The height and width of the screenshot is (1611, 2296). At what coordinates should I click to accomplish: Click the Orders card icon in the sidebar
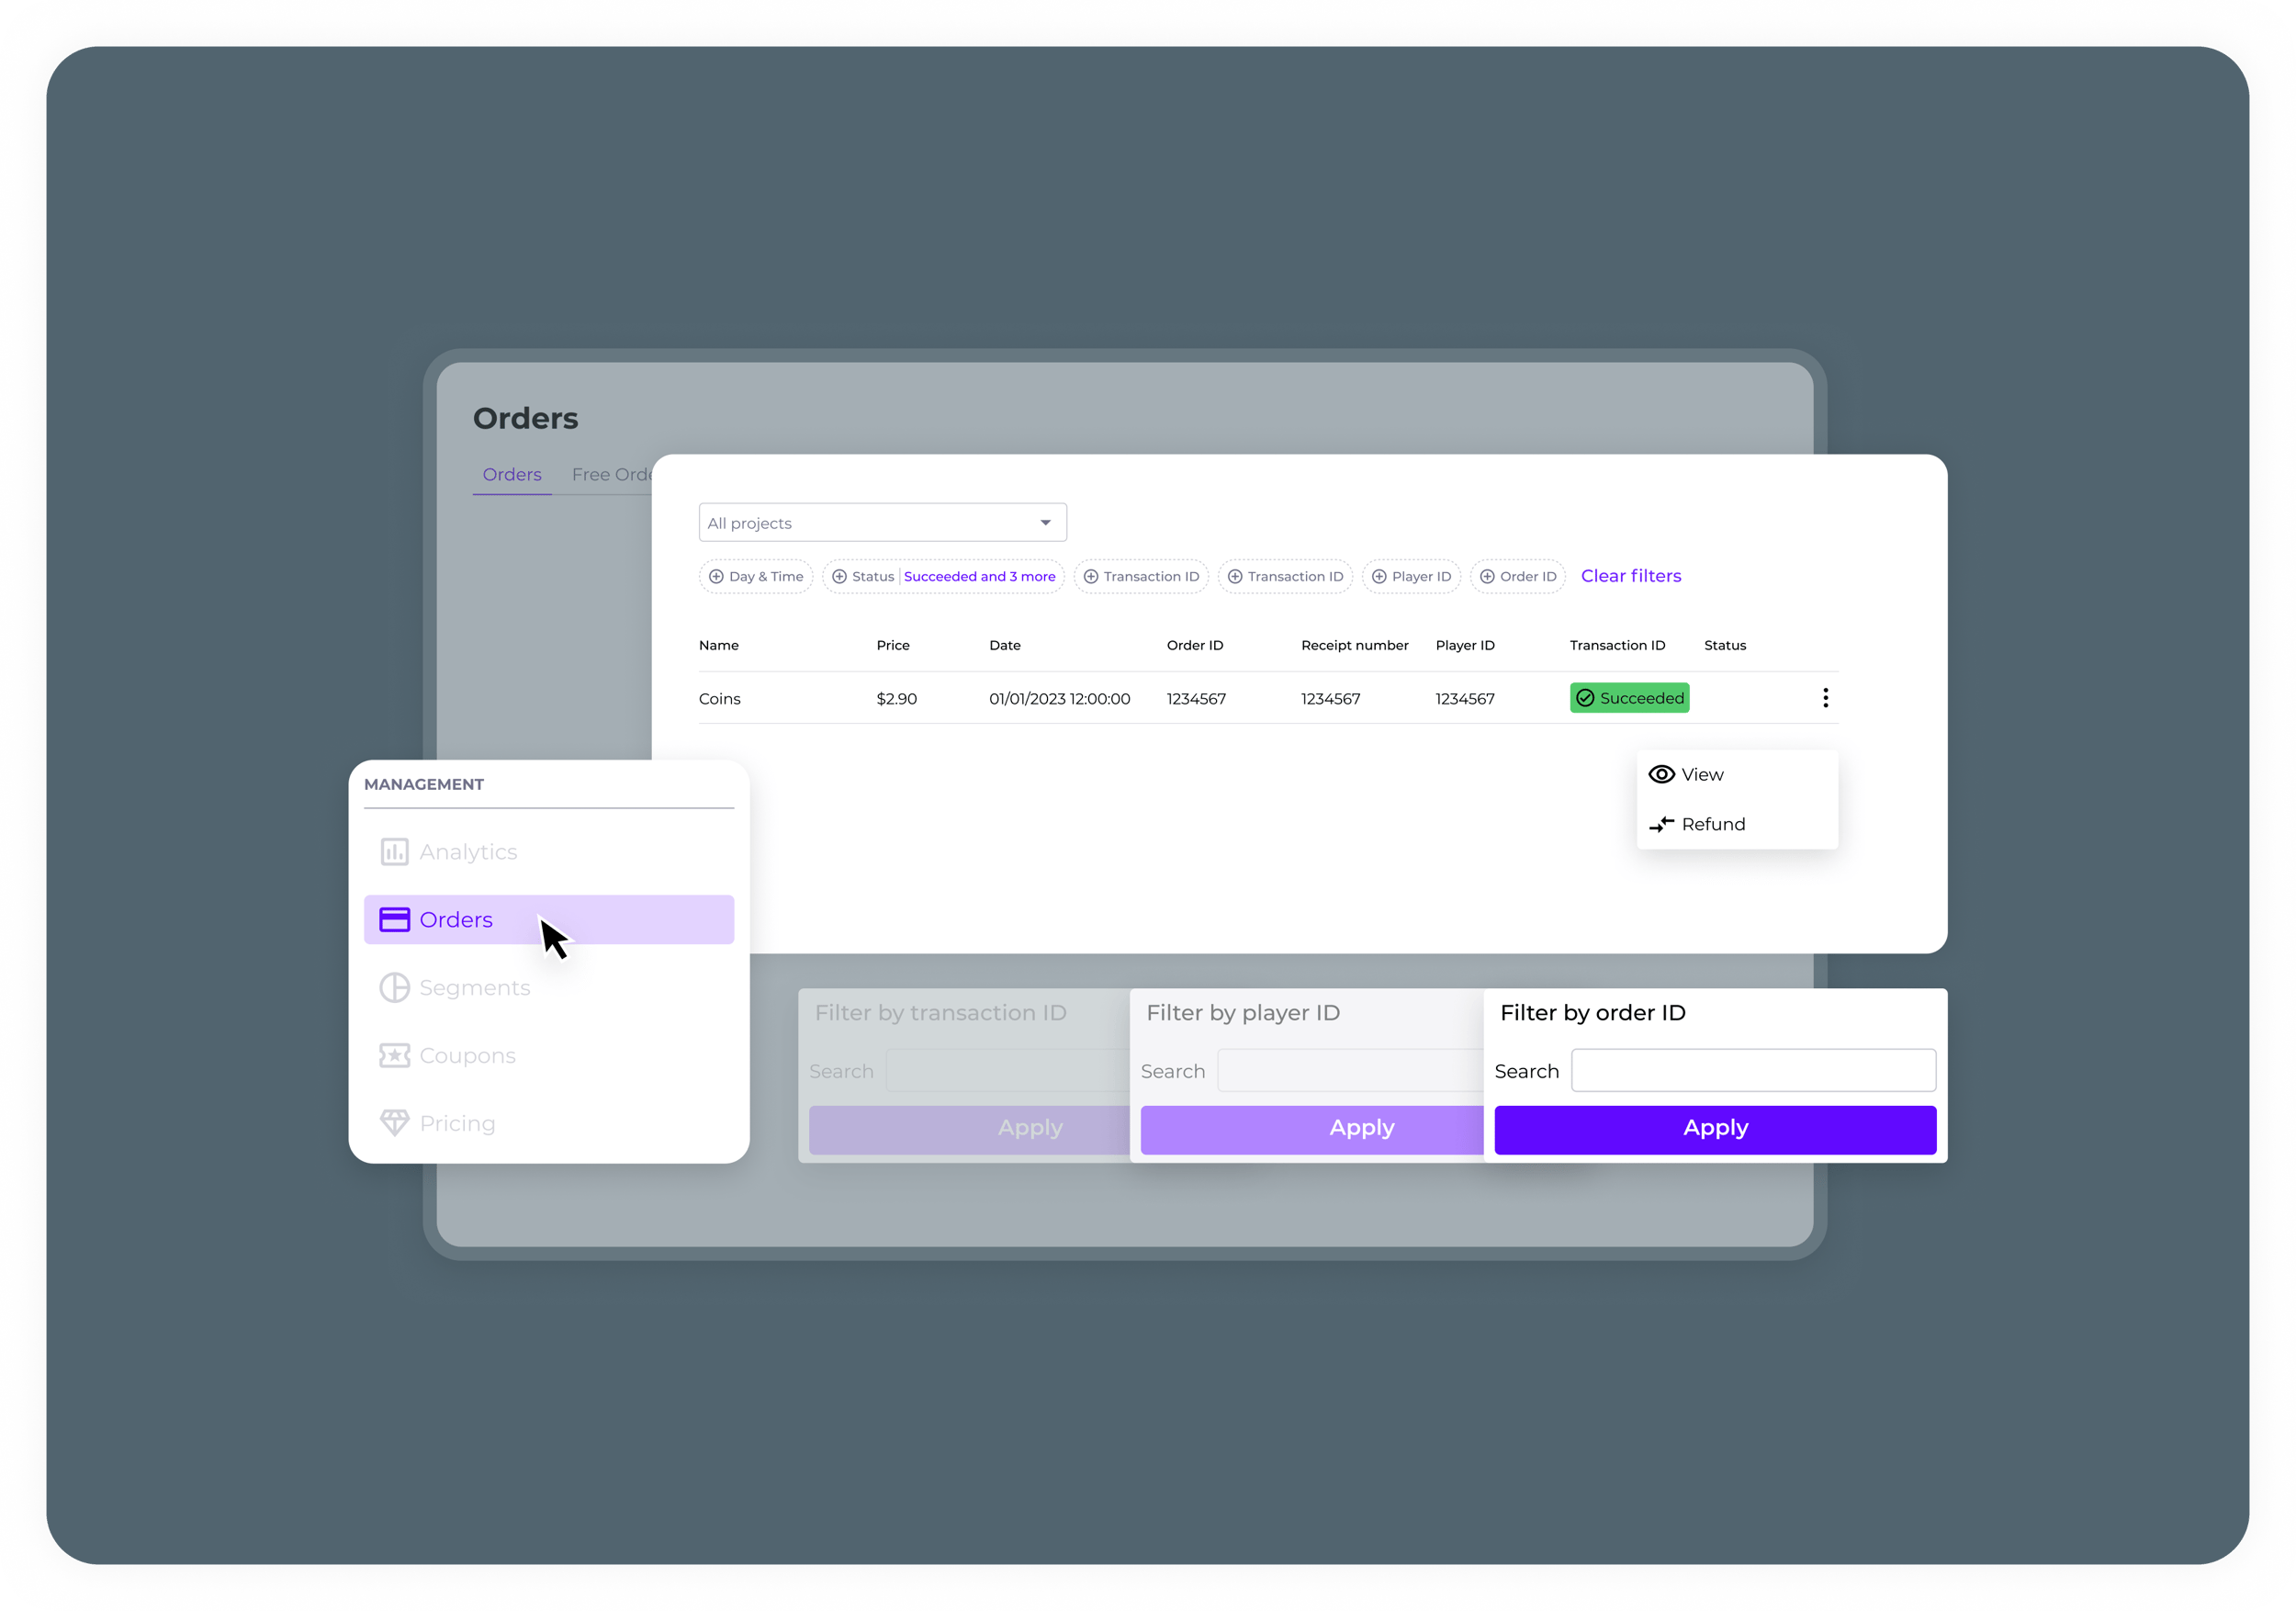394,920
